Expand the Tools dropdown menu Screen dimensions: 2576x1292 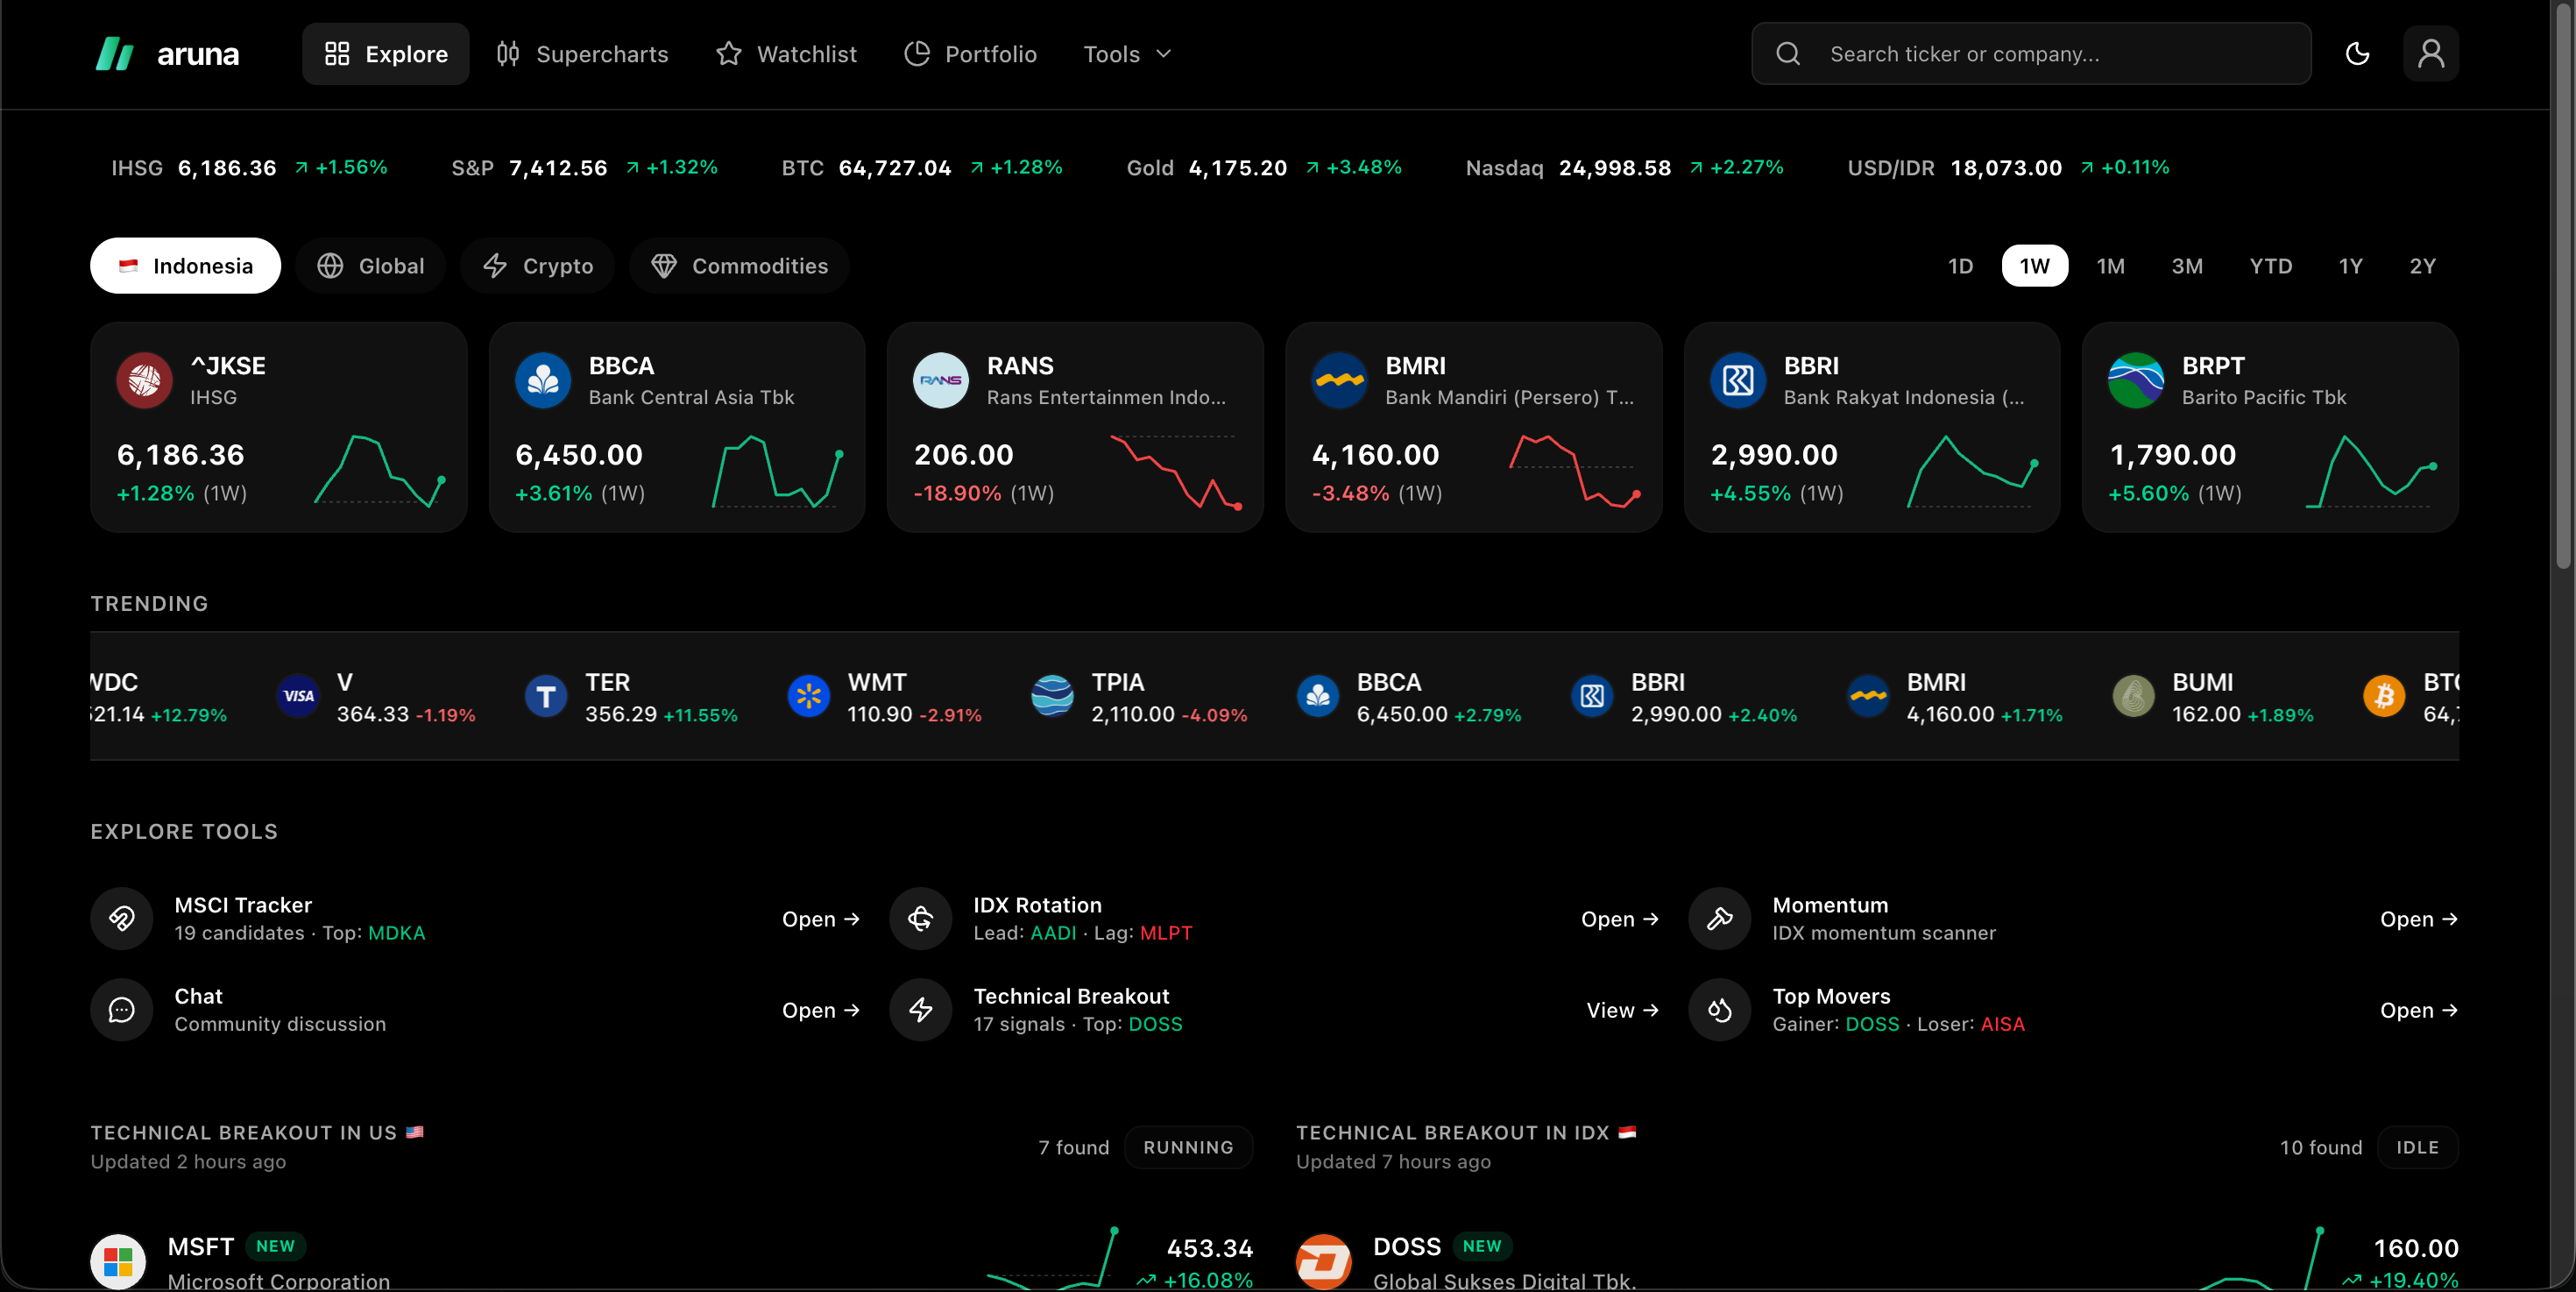point(1127,54)
